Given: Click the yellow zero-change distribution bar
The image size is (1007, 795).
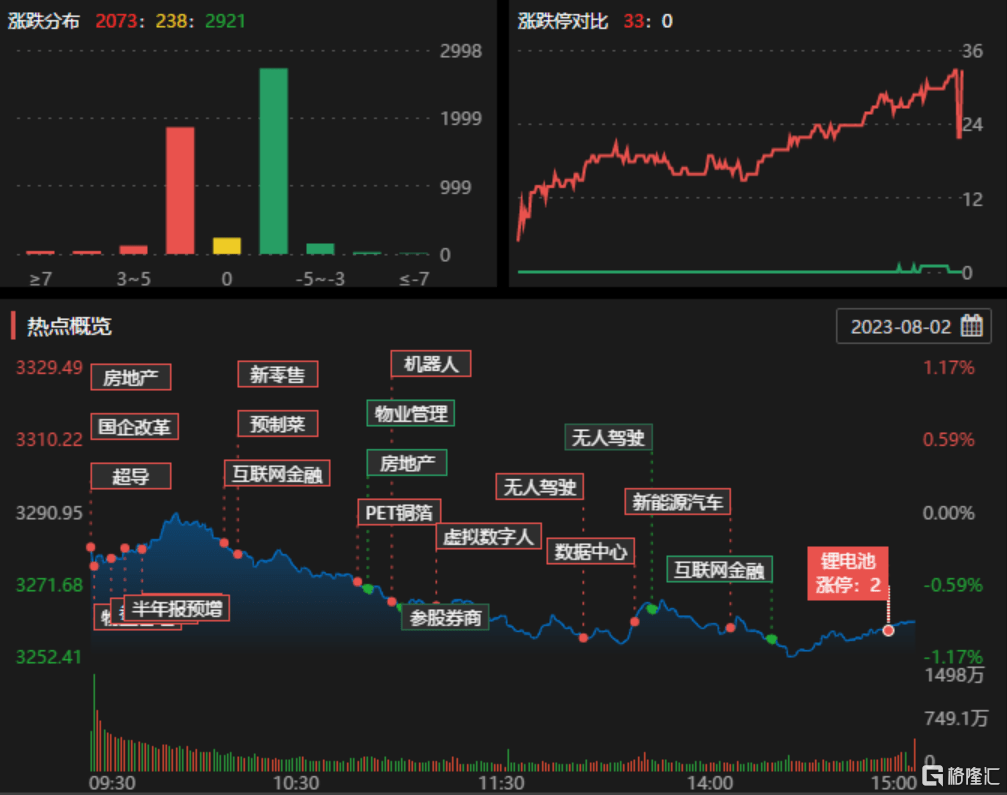Looking at the screenshot, I should point(227,246).
